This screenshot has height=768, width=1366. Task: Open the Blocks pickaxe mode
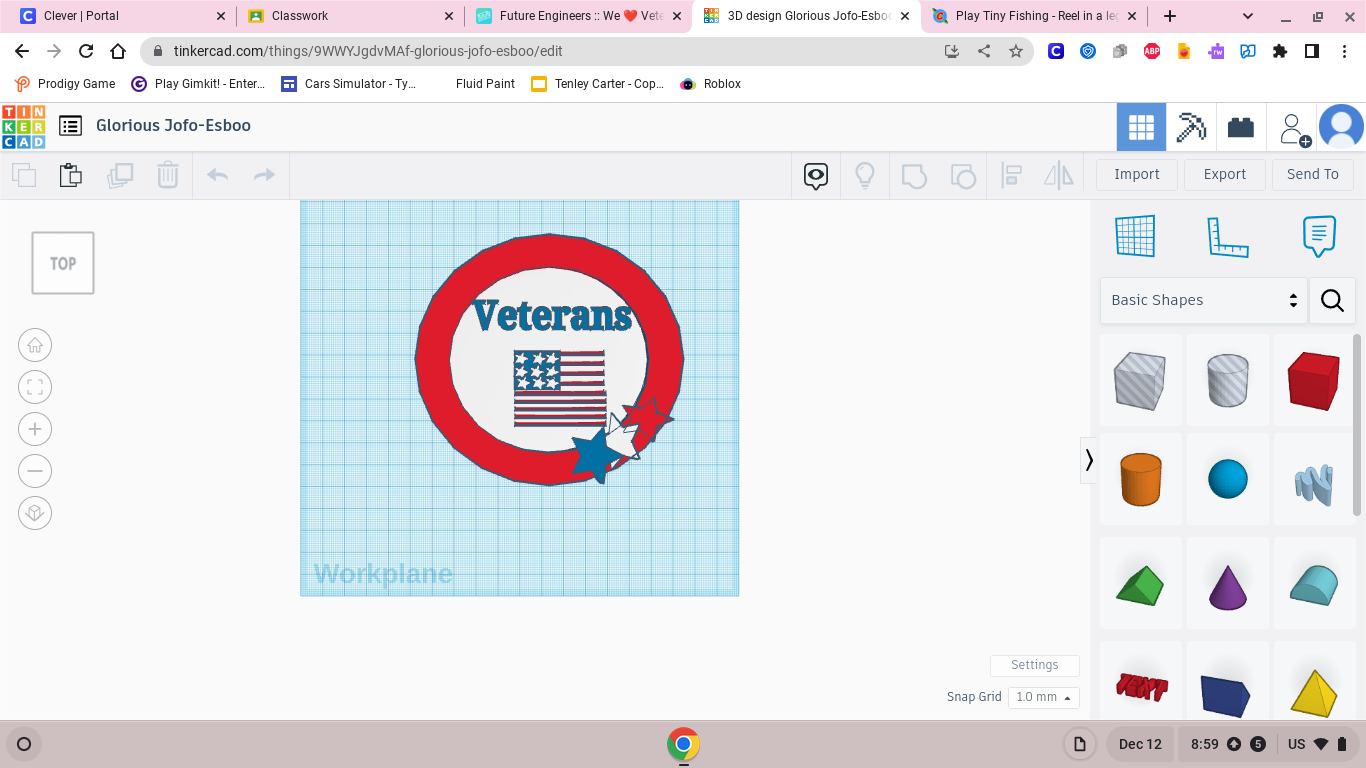pyautogui.click(x=1191, y=127)
